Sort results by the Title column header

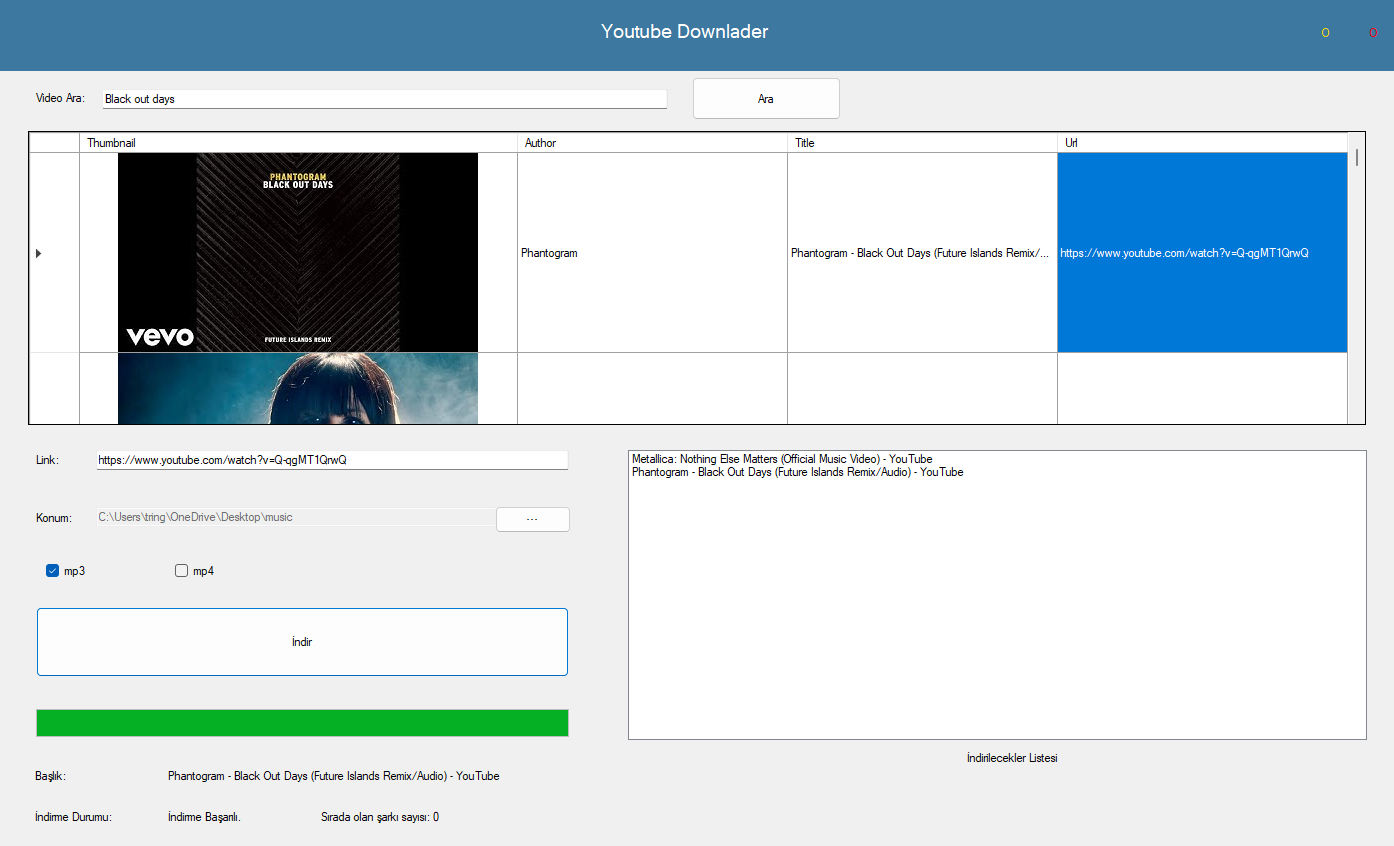920,142
